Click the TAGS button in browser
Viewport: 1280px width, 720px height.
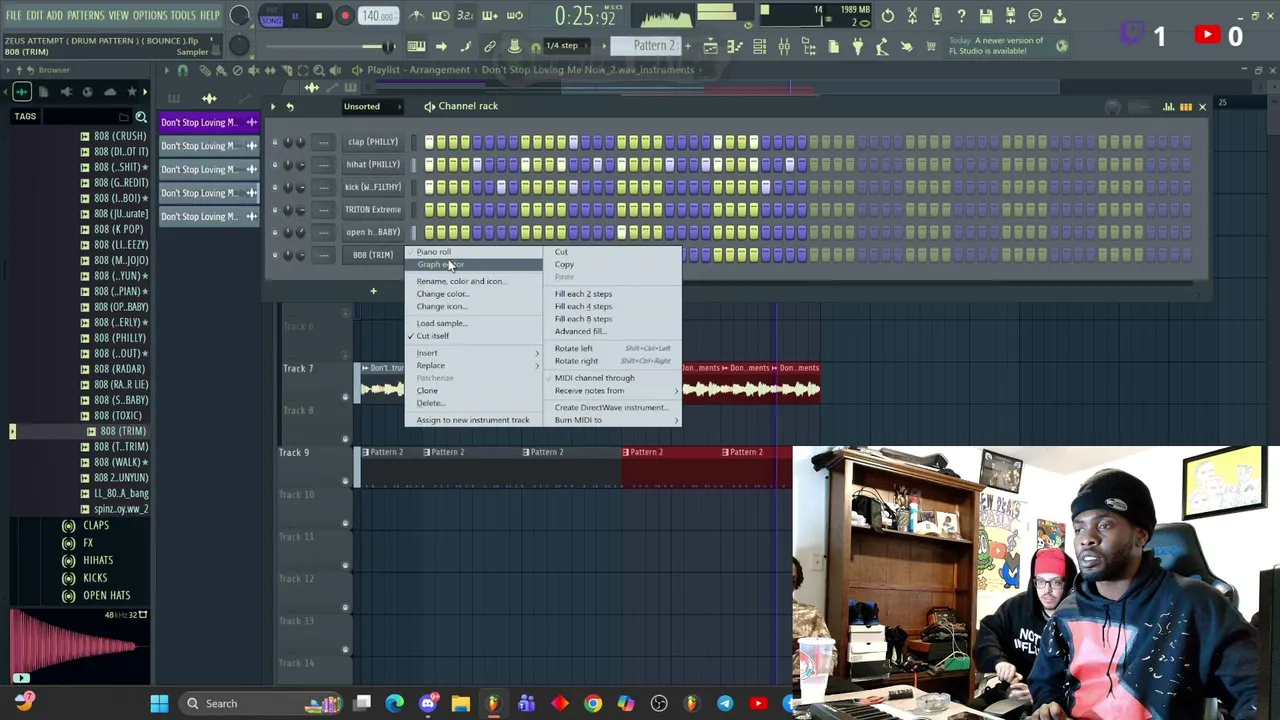point(25,117)
